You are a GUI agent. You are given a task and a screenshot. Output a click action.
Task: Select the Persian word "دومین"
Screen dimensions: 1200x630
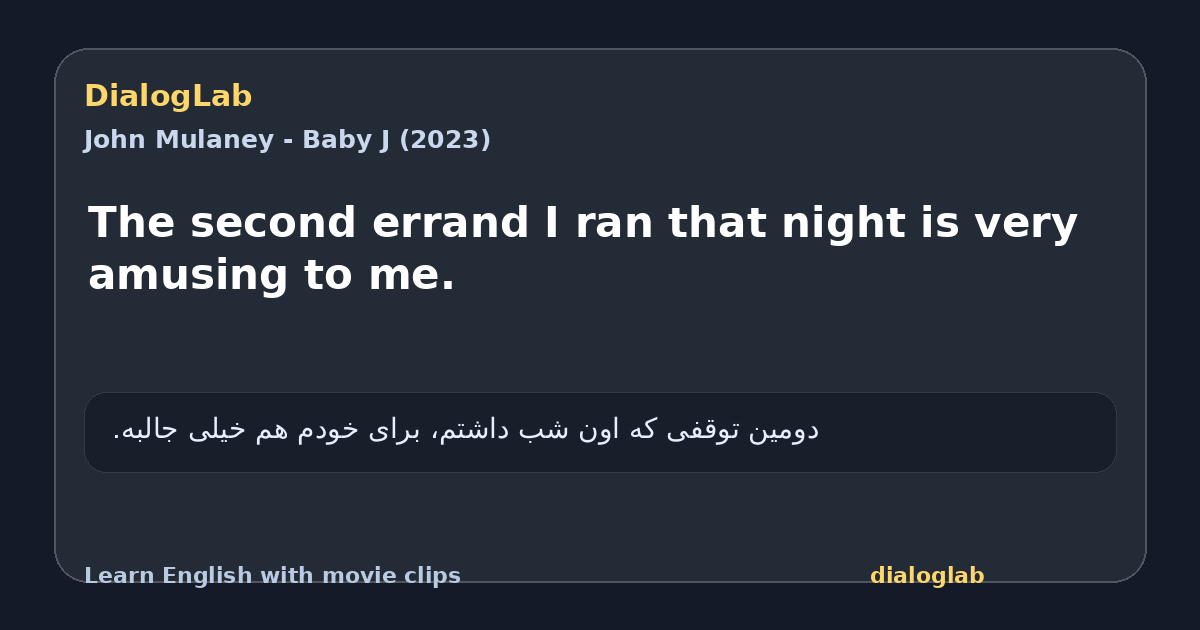[783, 430]
